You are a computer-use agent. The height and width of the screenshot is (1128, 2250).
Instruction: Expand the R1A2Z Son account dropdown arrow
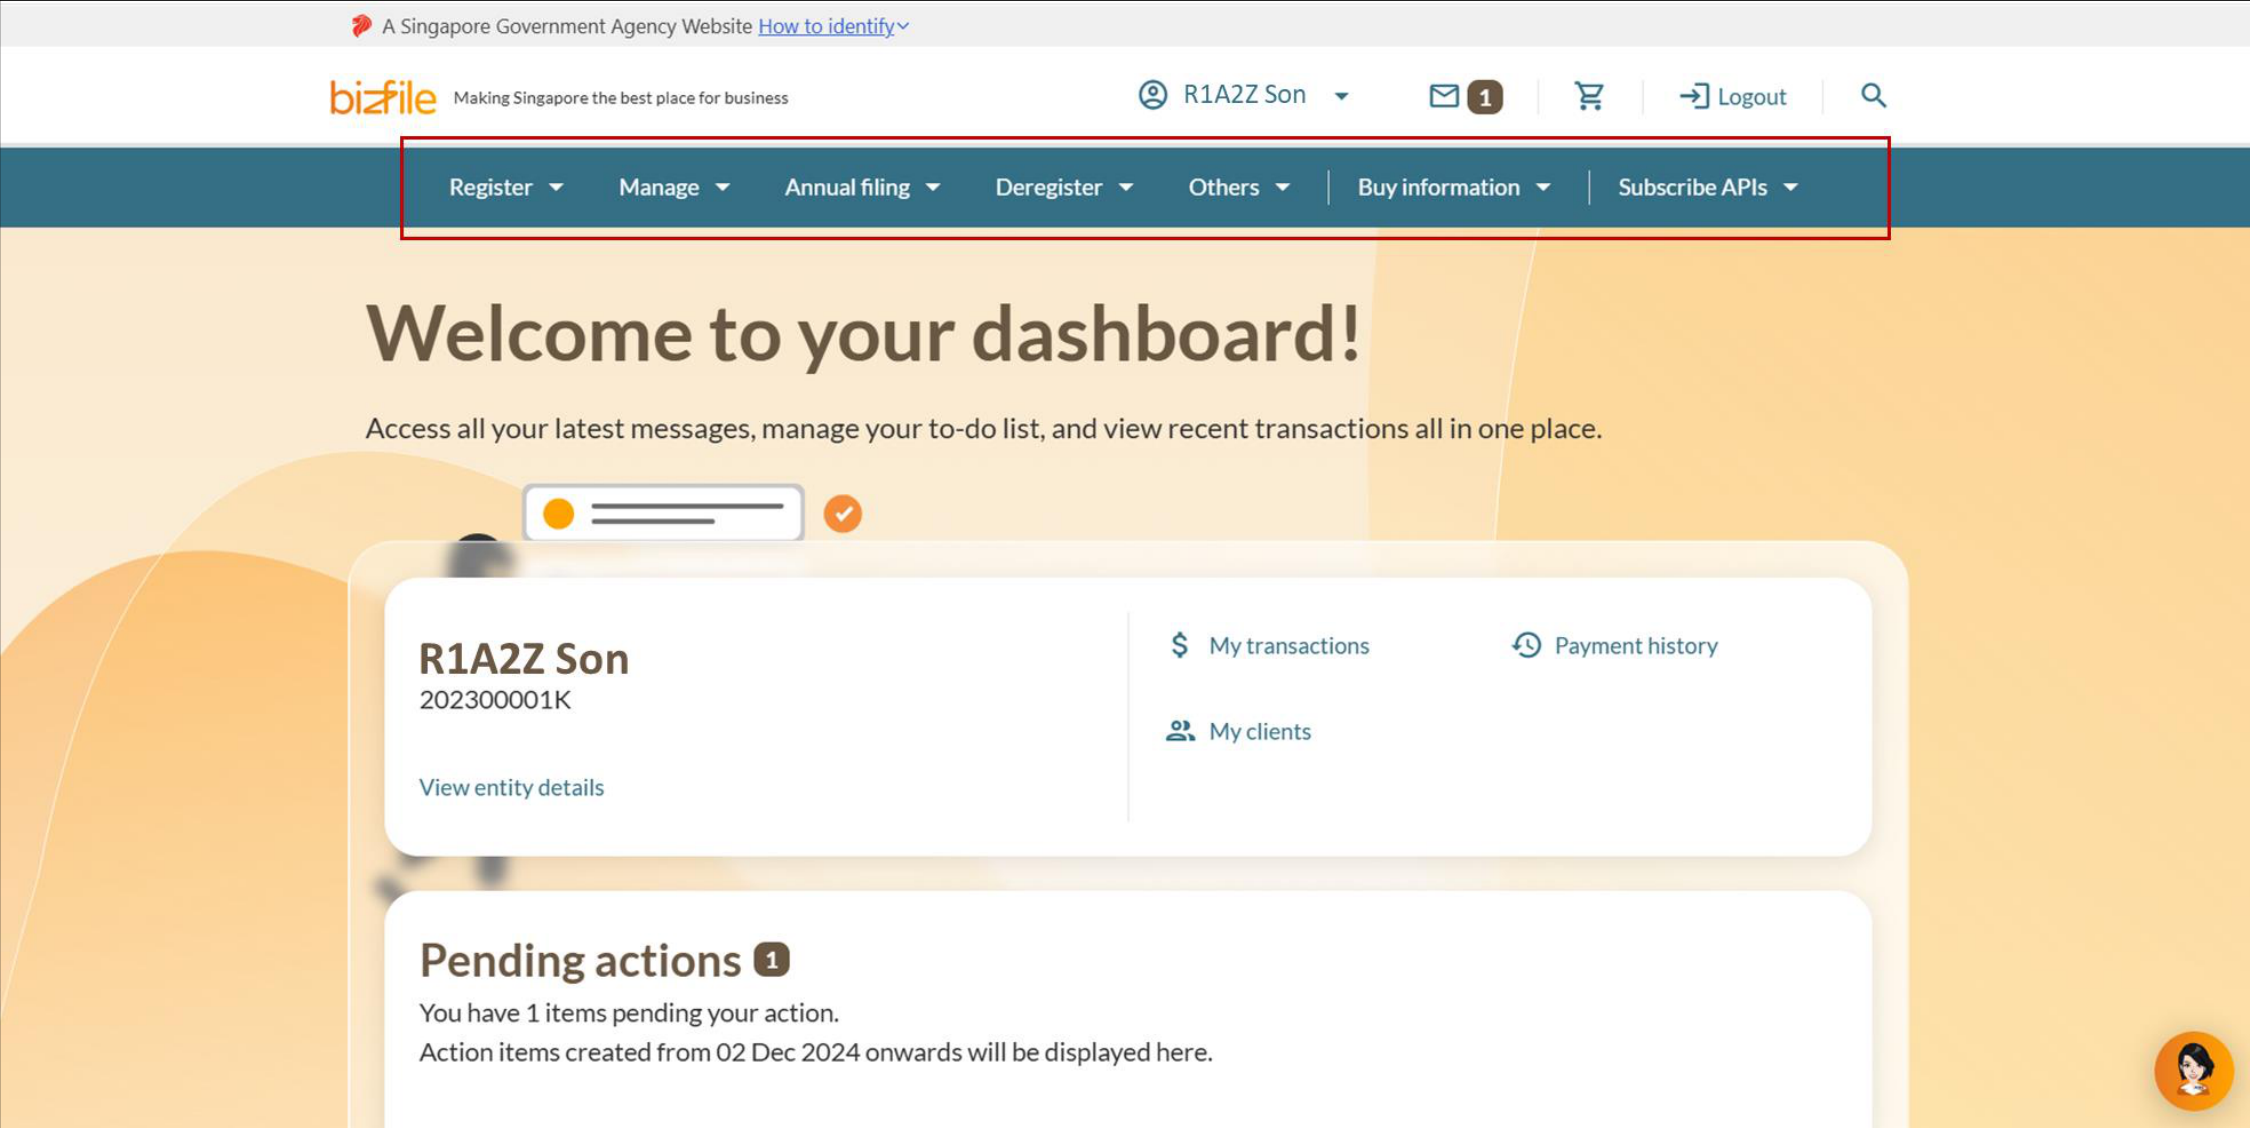point(1341,96)
